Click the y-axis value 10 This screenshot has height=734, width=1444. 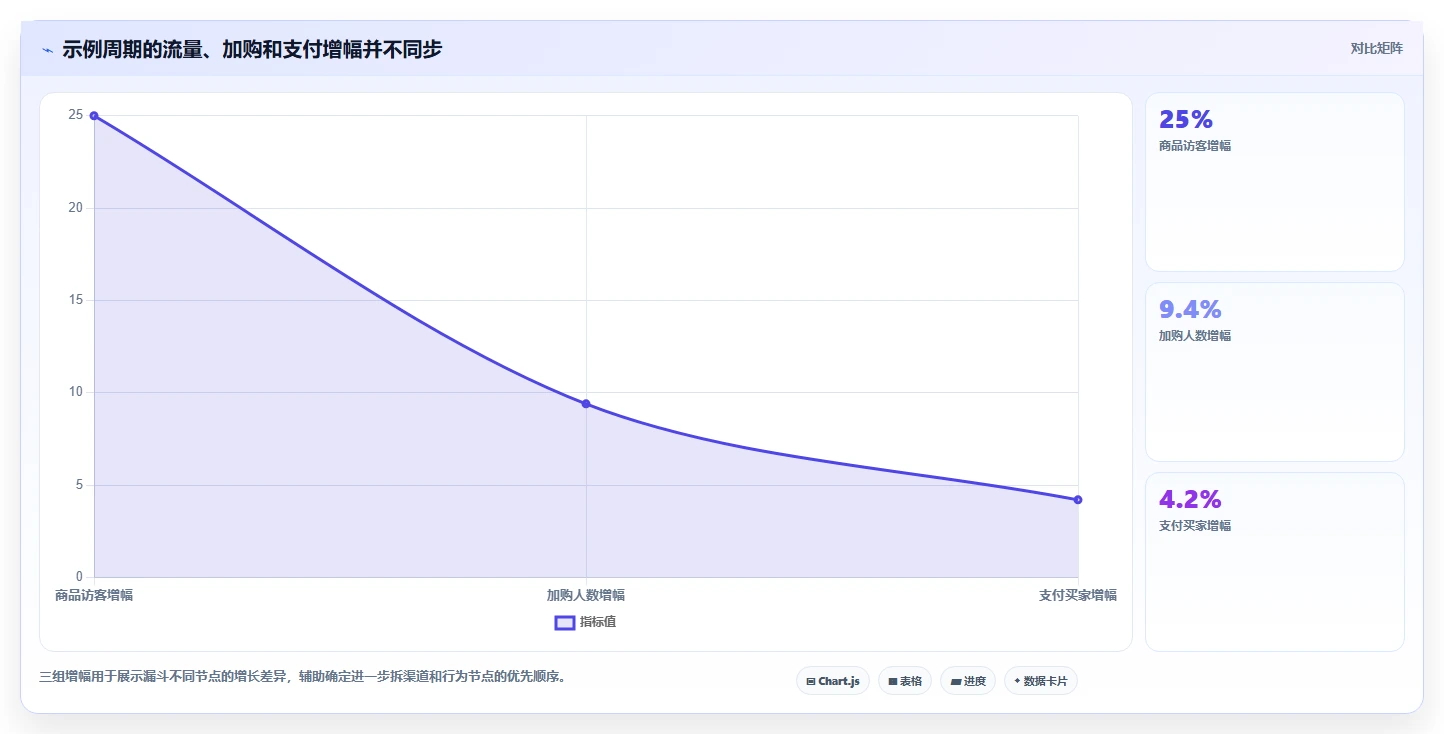coord(75,392)
